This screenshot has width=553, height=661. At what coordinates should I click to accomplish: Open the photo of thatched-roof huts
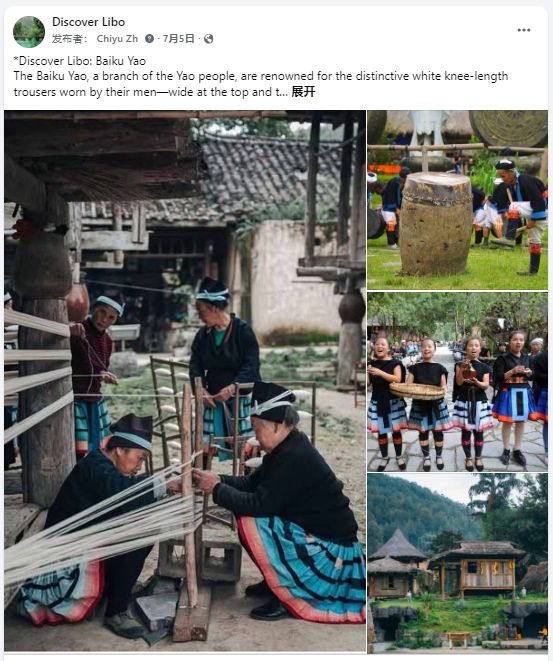[x=457, y=563]
